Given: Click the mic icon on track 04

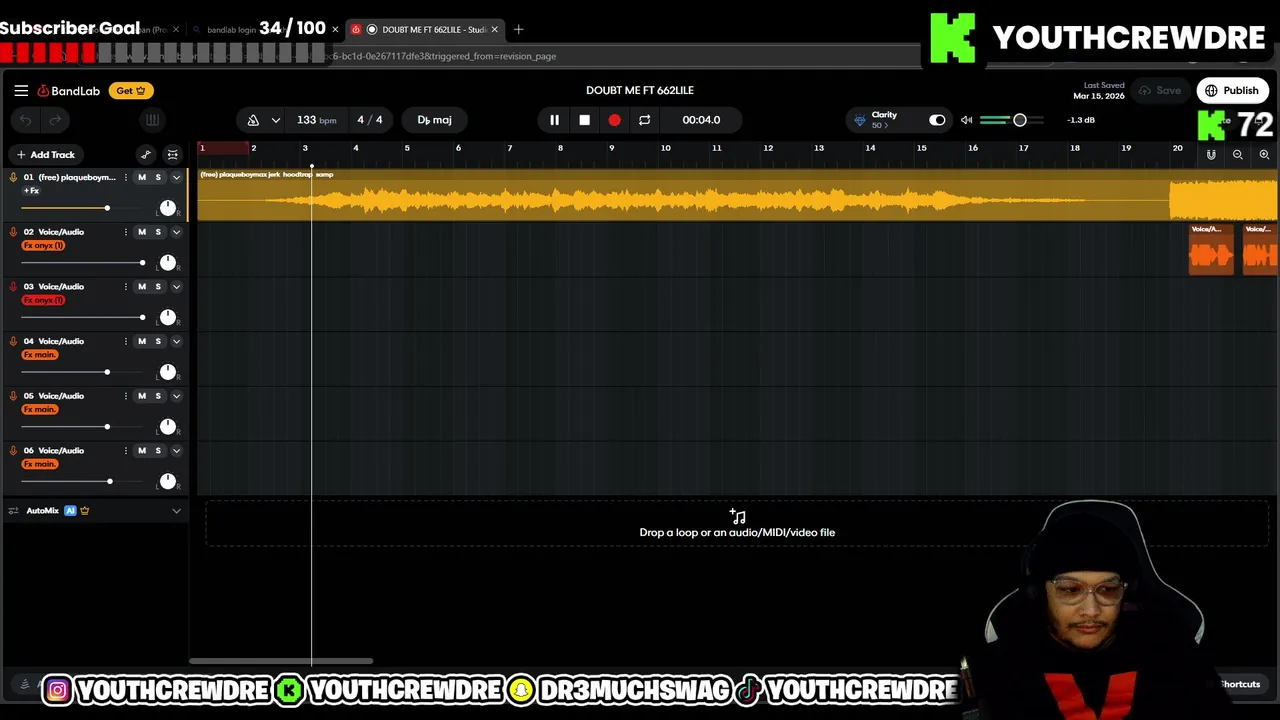Looking at the screenshot, I should [x=13, y=342].
